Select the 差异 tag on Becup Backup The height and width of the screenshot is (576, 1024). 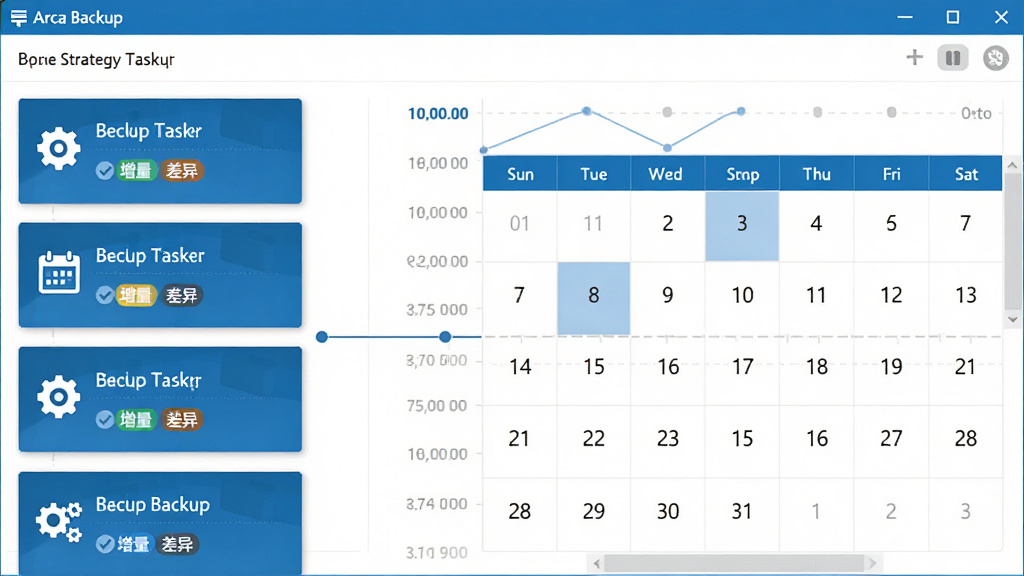(x=177, y=544)
